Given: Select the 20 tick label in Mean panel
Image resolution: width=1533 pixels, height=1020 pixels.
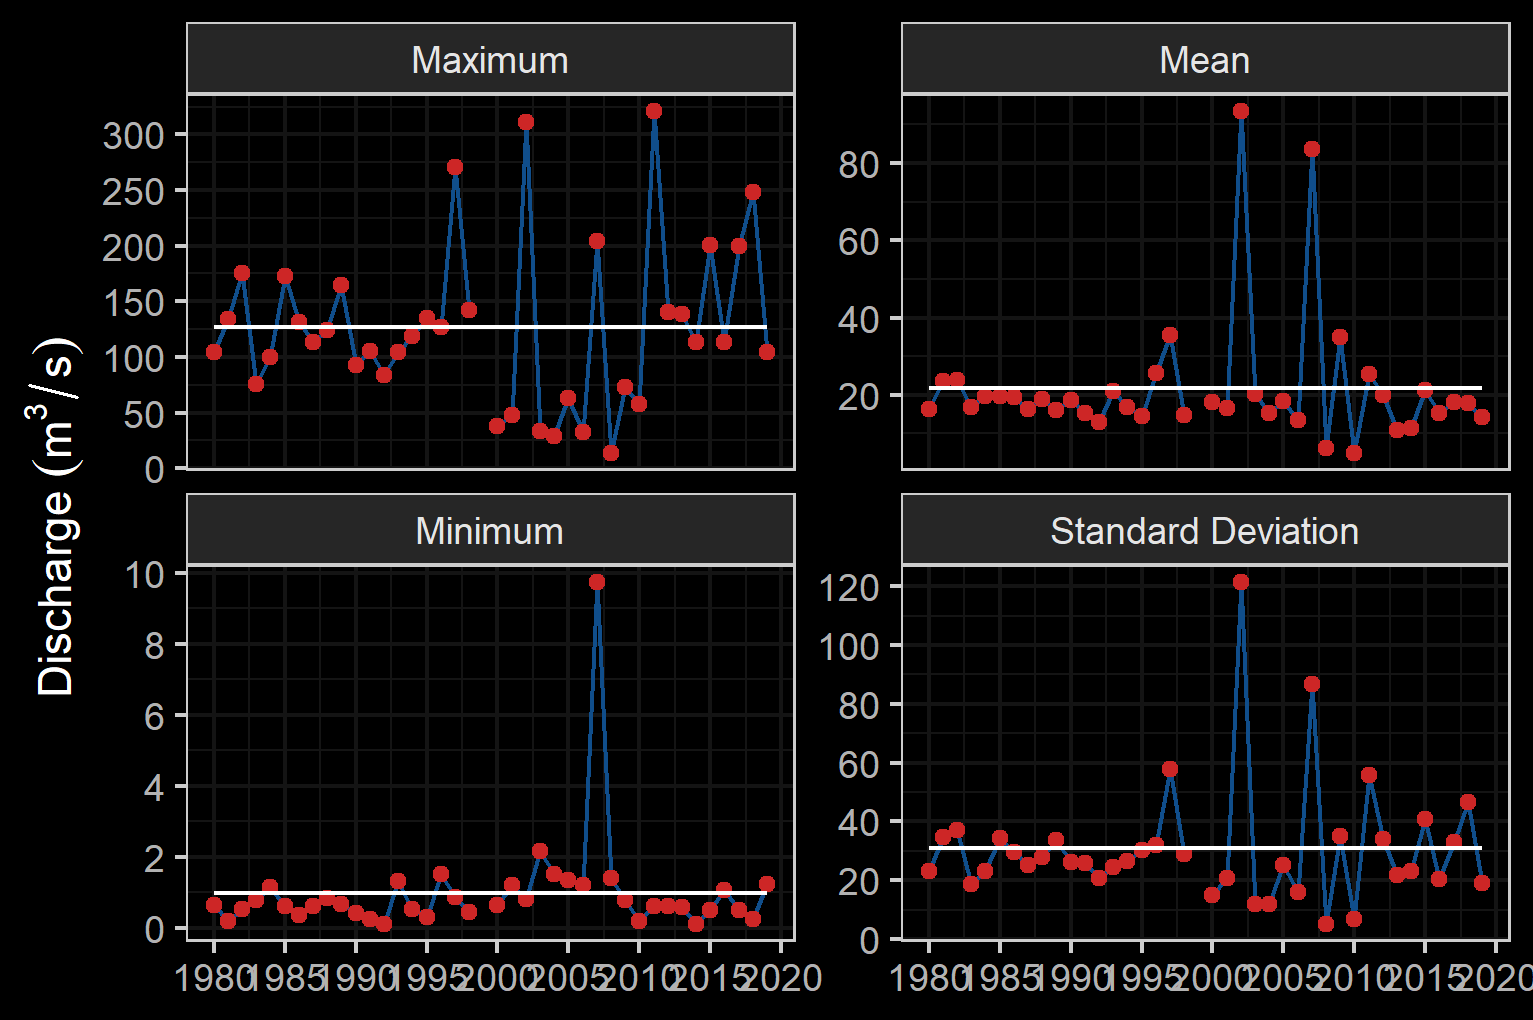Looking at the screenshot, I should (x=859, y=396).
